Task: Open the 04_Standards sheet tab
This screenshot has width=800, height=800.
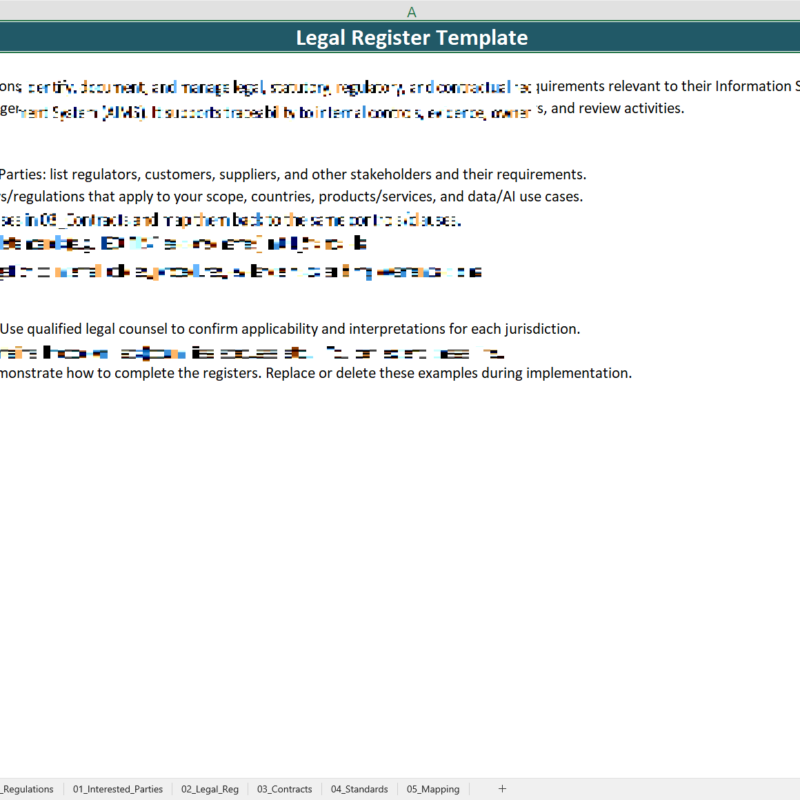Action: click(358, 789)
